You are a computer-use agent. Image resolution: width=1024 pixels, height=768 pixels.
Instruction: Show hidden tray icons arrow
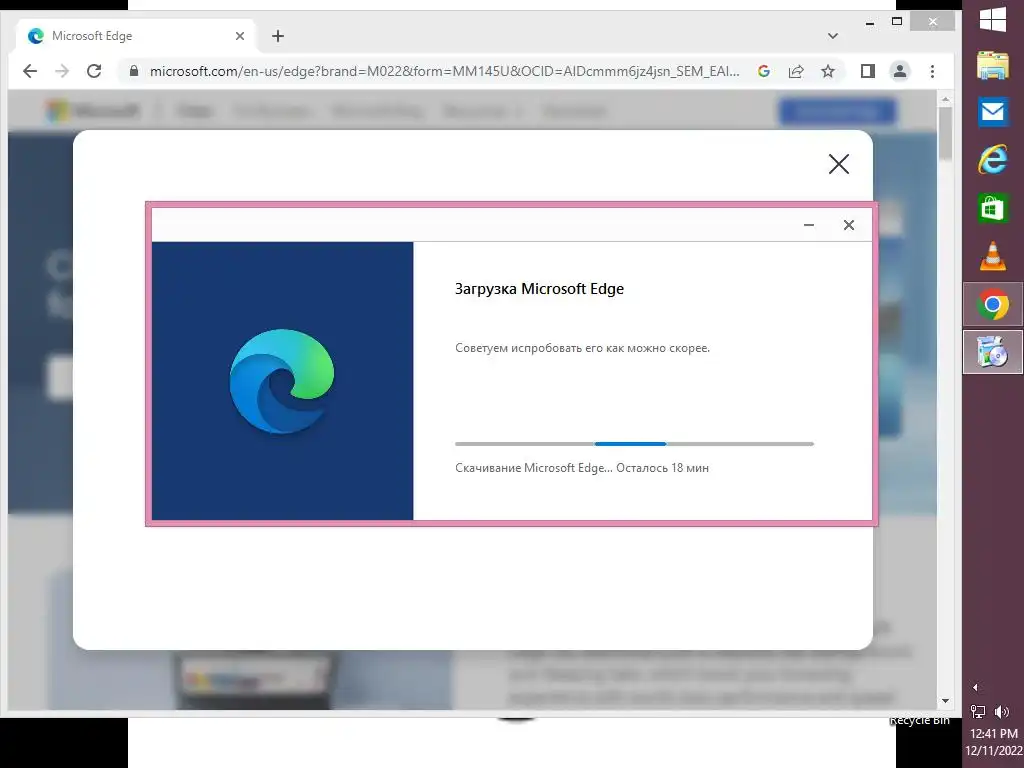(x=975, y=687)
